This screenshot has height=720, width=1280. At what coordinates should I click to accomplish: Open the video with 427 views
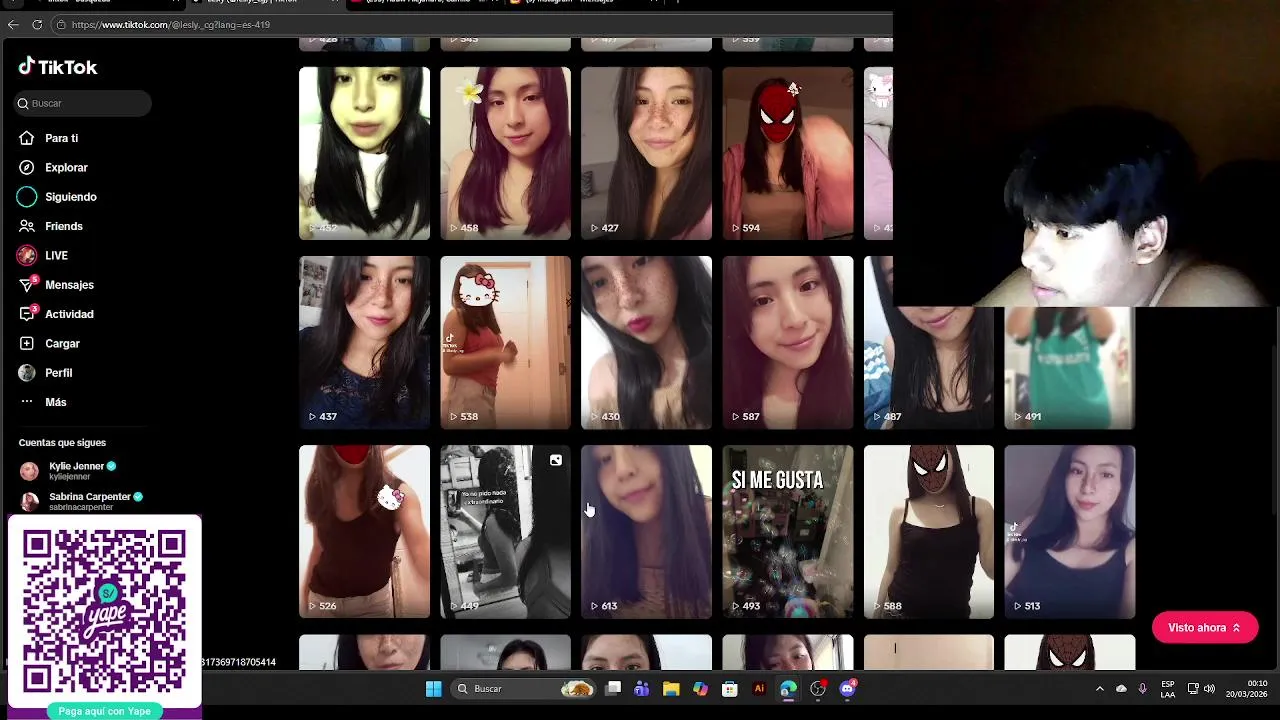click(646, 153)
